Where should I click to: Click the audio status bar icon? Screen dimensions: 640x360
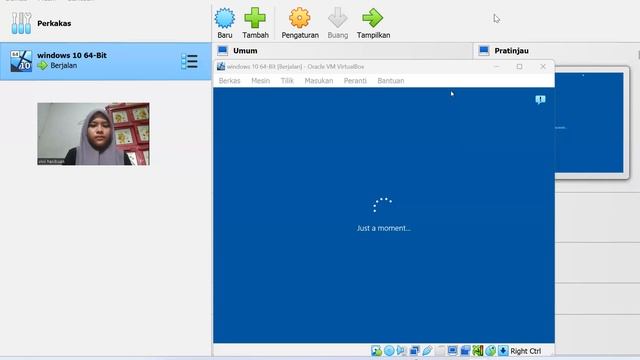401,351
